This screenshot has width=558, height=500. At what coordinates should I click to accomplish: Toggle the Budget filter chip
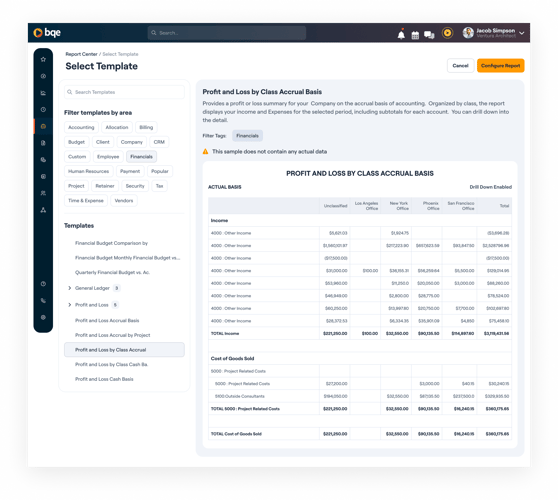(77, 142)
